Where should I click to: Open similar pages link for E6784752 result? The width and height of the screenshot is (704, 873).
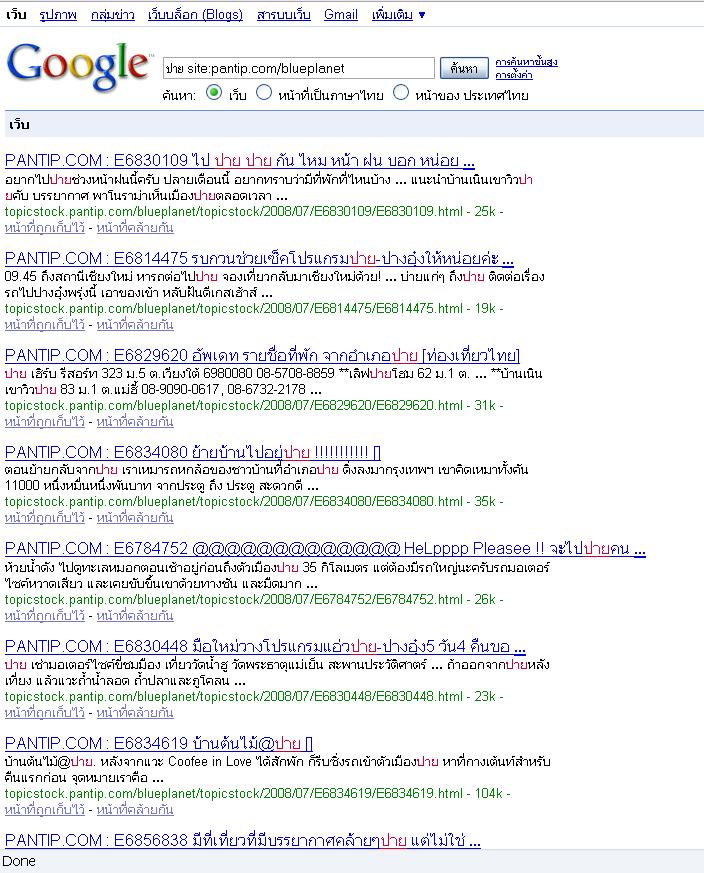coord(135,616)
